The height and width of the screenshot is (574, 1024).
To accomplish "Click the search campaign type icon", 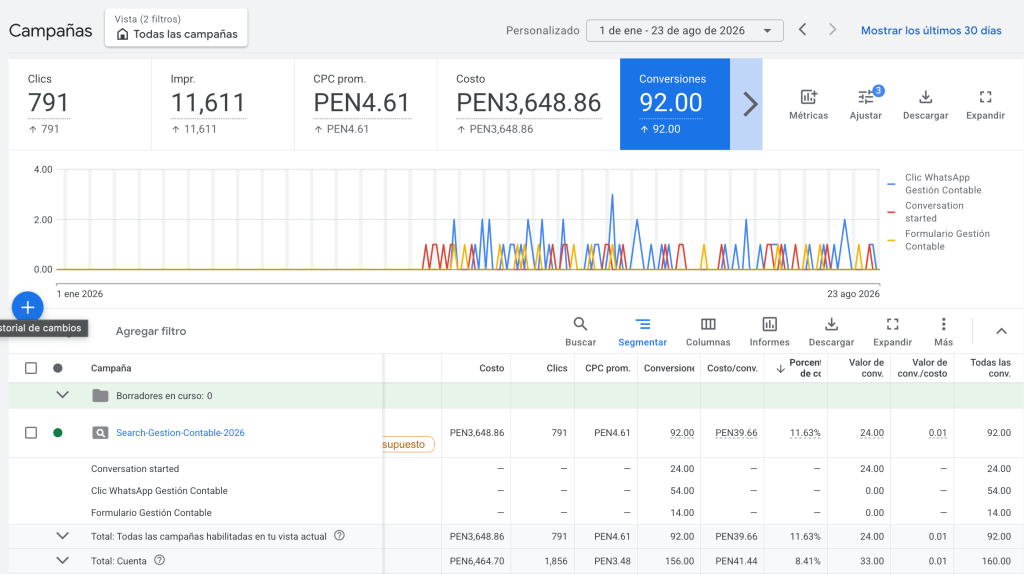I will (100, 432).
